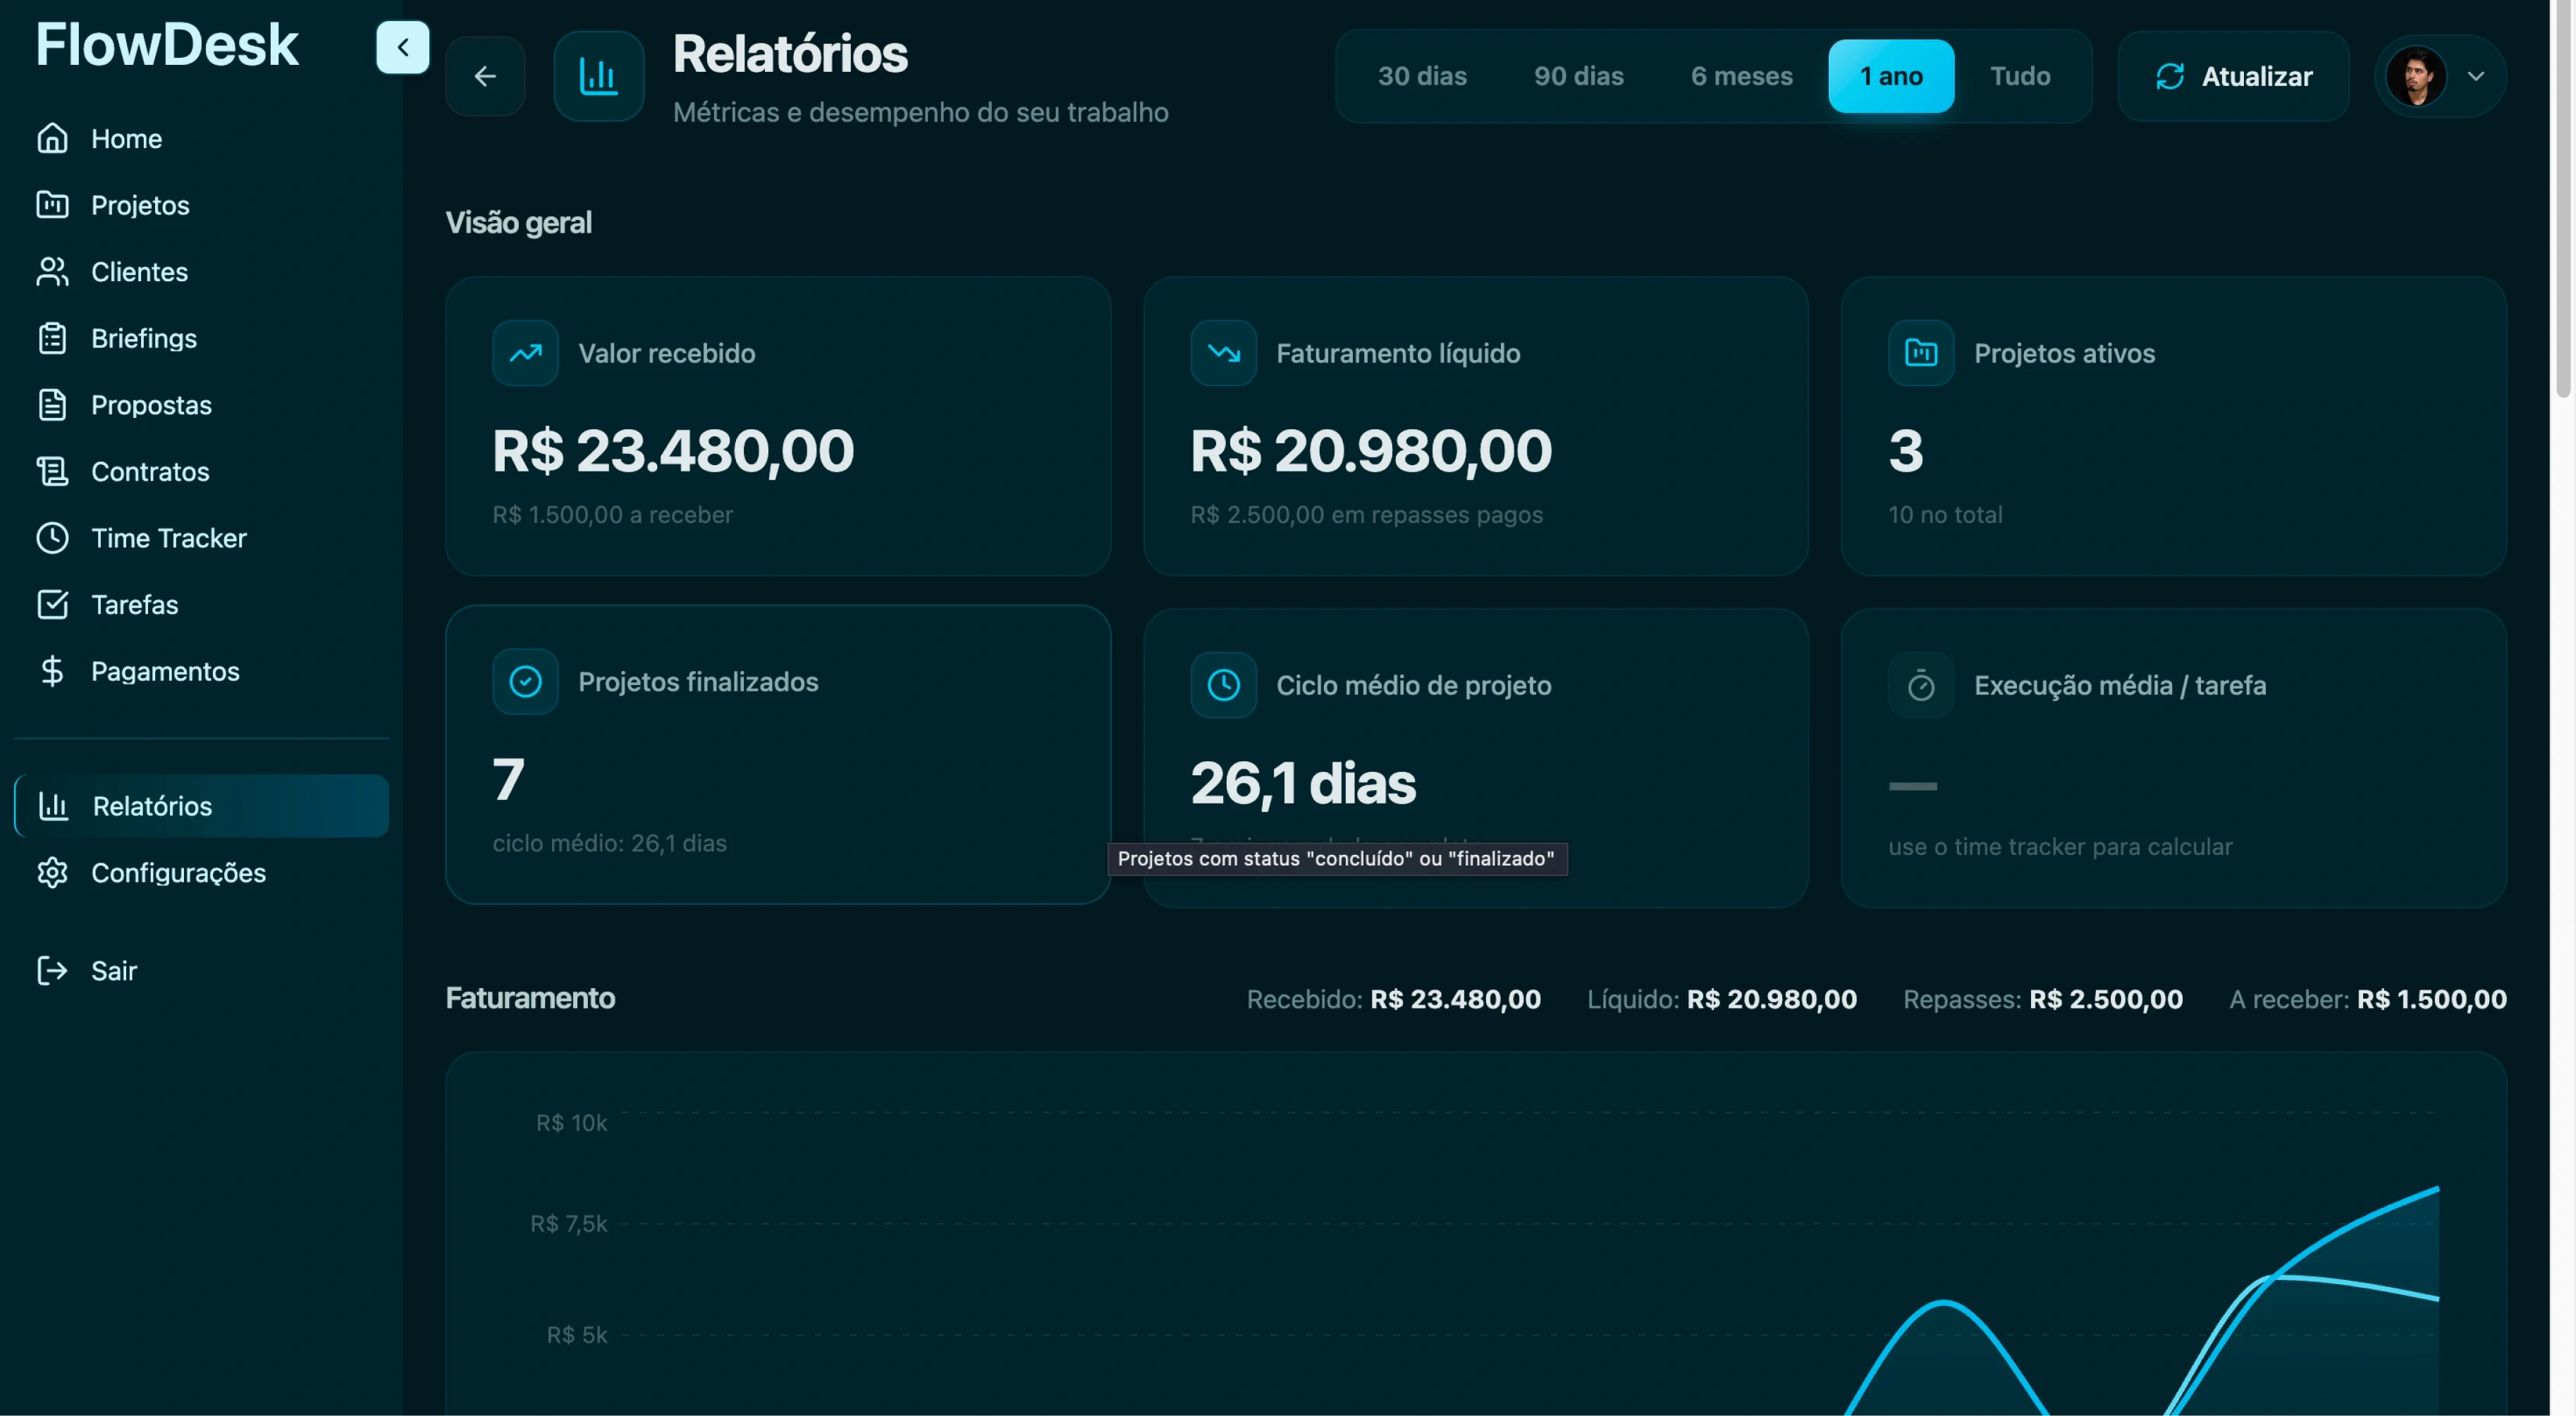Click the Projetos finalizados check-circle icon
This screenshot has width=2576, height=1416.
click(525, 681)
